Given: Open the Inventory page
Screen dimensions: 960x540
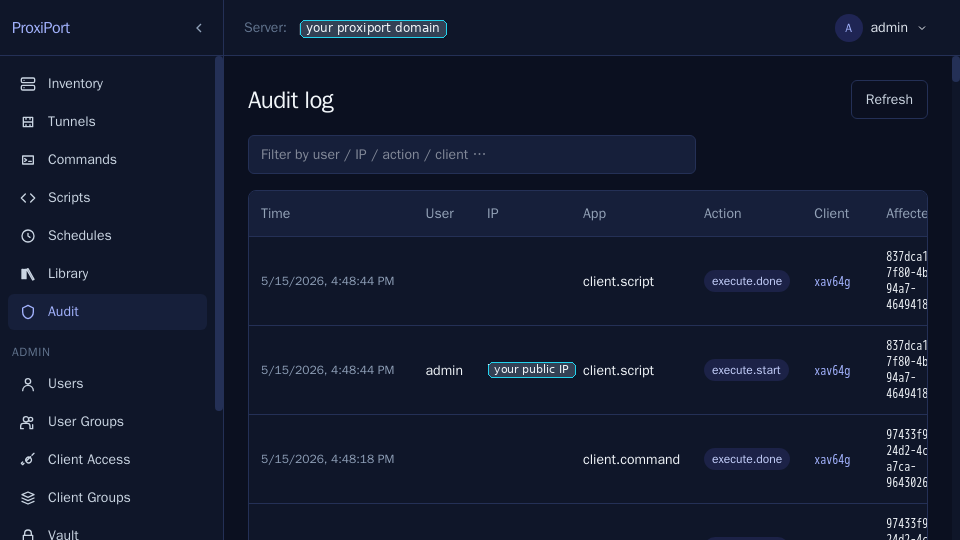Looking at the screenshot, I should pyautogui.click(x=107, y=84).
